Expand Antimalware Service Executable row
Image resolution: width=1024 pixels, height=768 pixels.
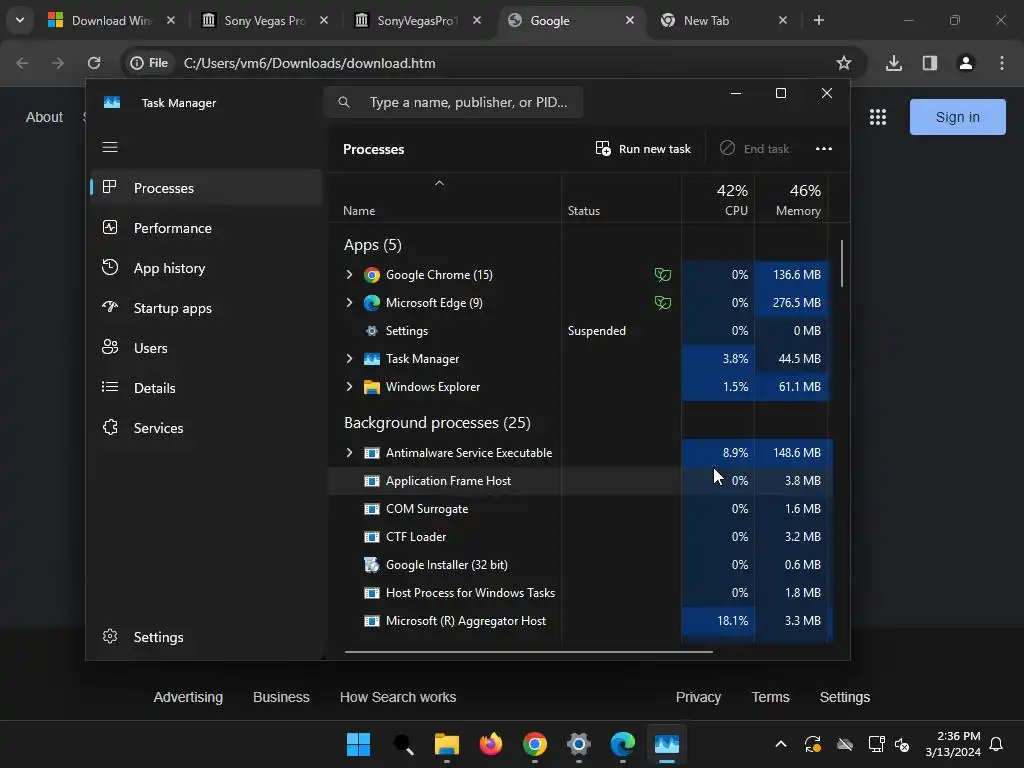tap(349, 453)
